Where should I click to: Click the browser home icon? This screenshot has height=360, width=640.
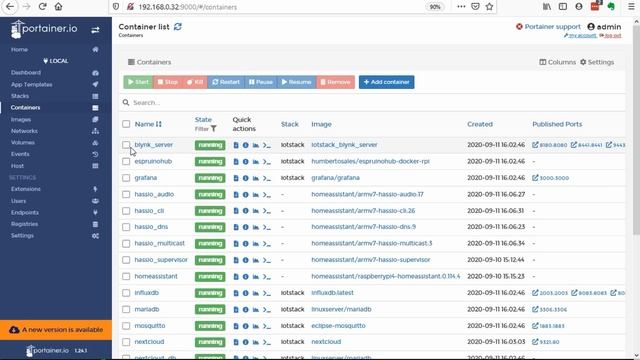[58, 7]
